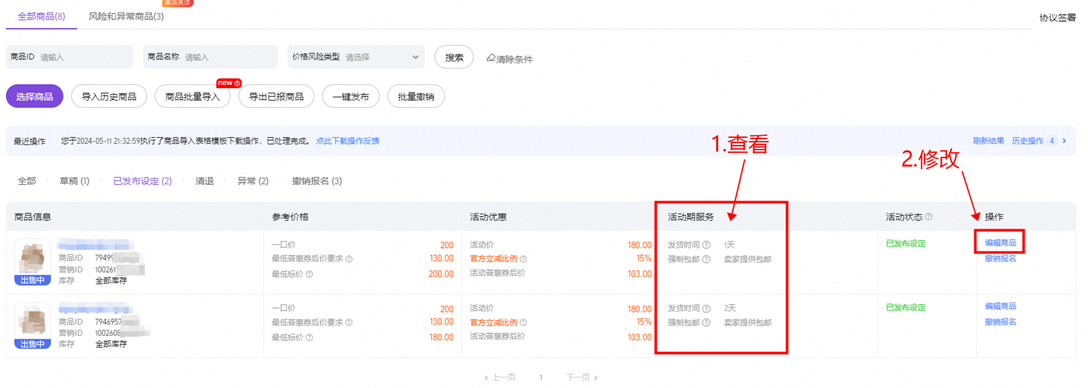
Task: Focus the 商品名称 input field
Action: 211,57
